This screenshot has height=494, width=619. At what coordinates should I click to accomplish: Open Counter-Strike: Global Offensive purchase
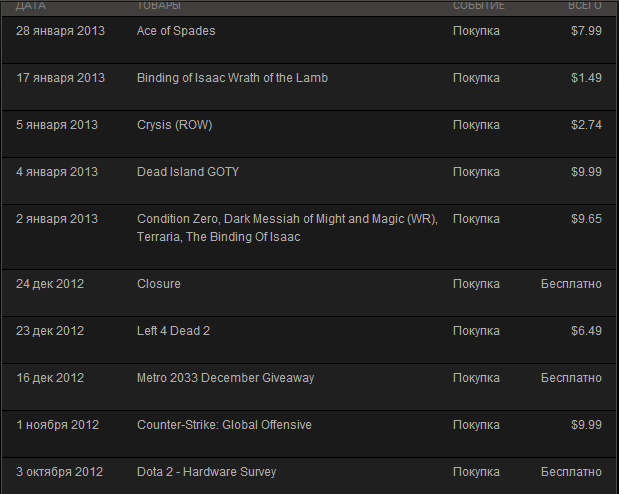pyautogui.click(x=309, y=434)
